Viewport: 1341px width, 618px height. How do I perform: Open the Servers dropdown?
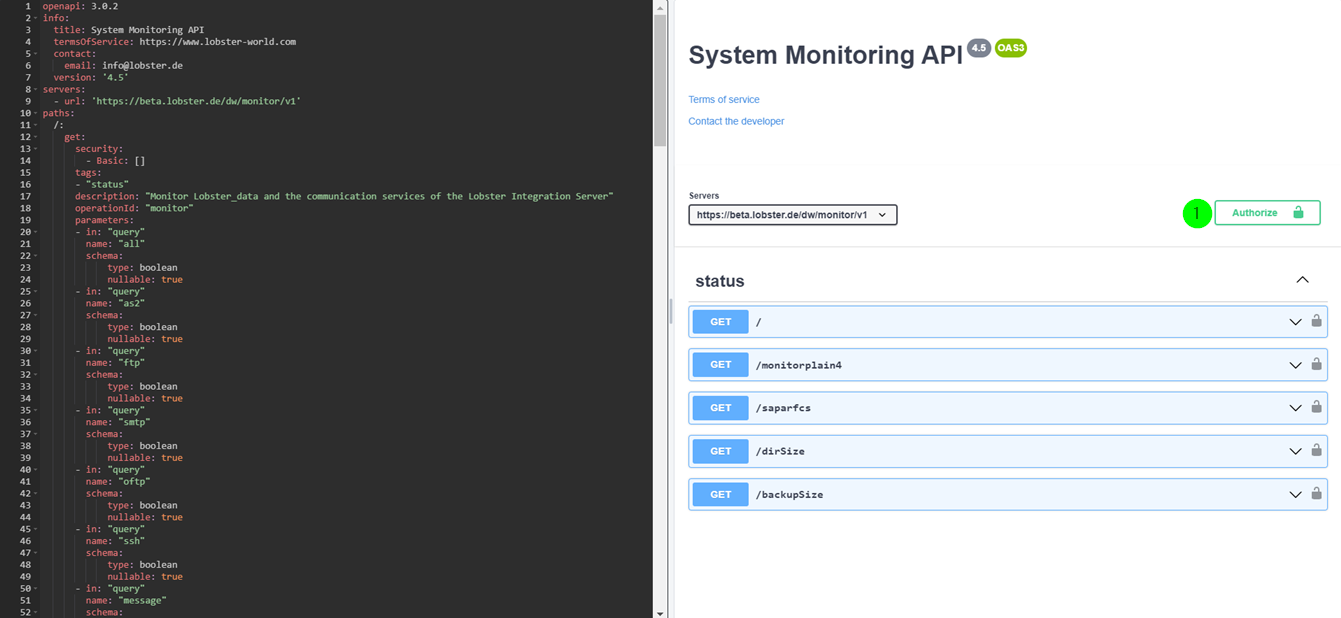tap(793, 214)
